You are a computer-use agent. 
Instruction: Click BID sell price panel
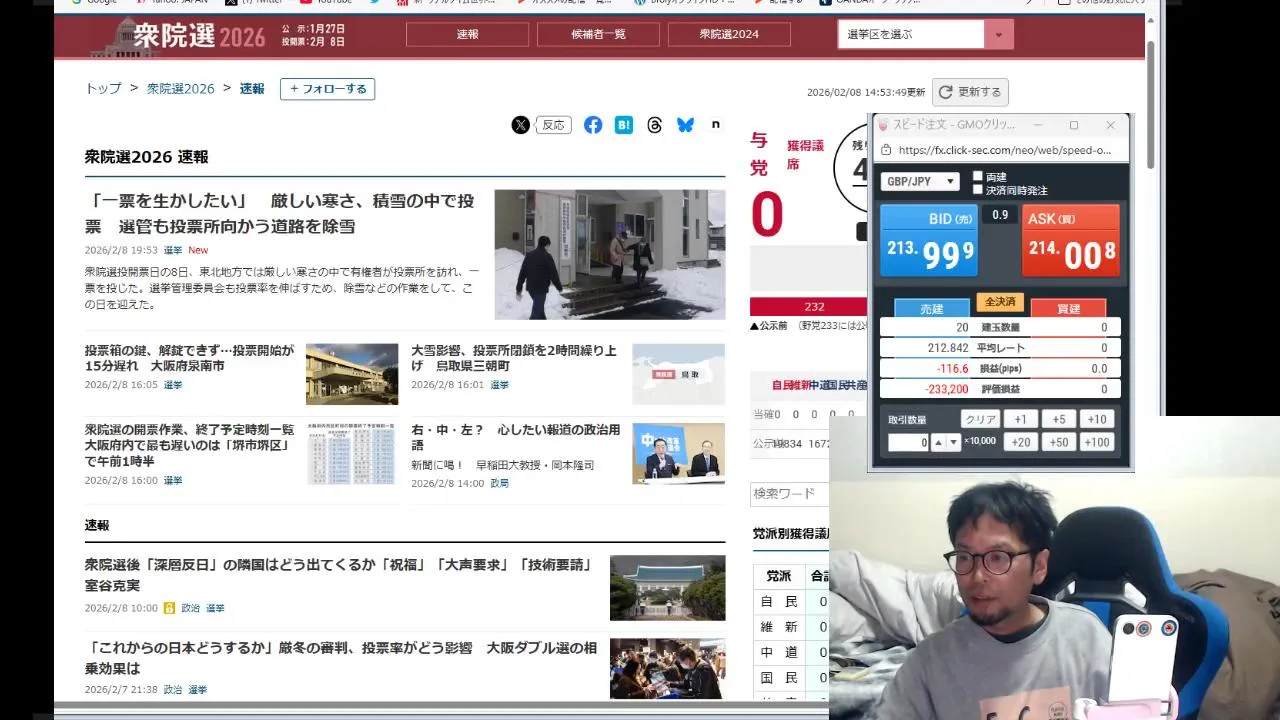click(929, 240)
